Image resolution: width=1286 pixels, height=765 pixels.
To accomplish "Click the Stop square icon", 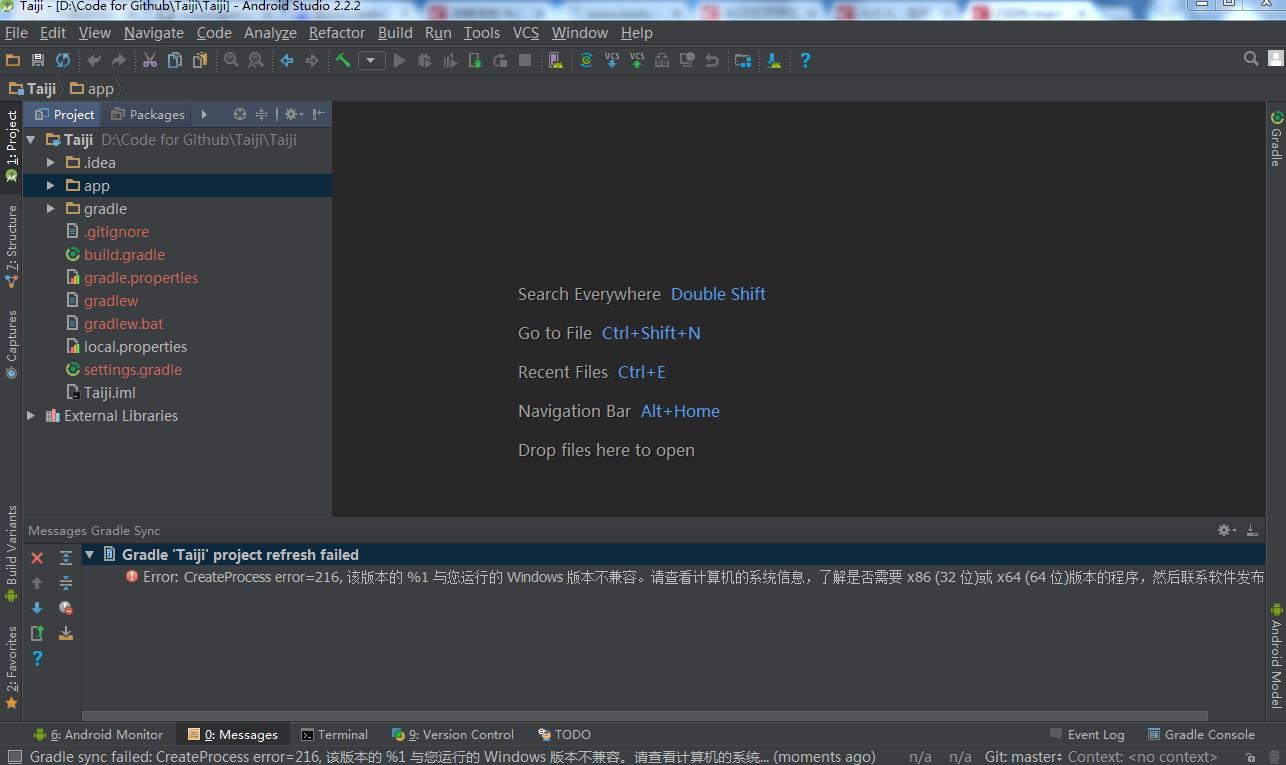I will (525, 60).
